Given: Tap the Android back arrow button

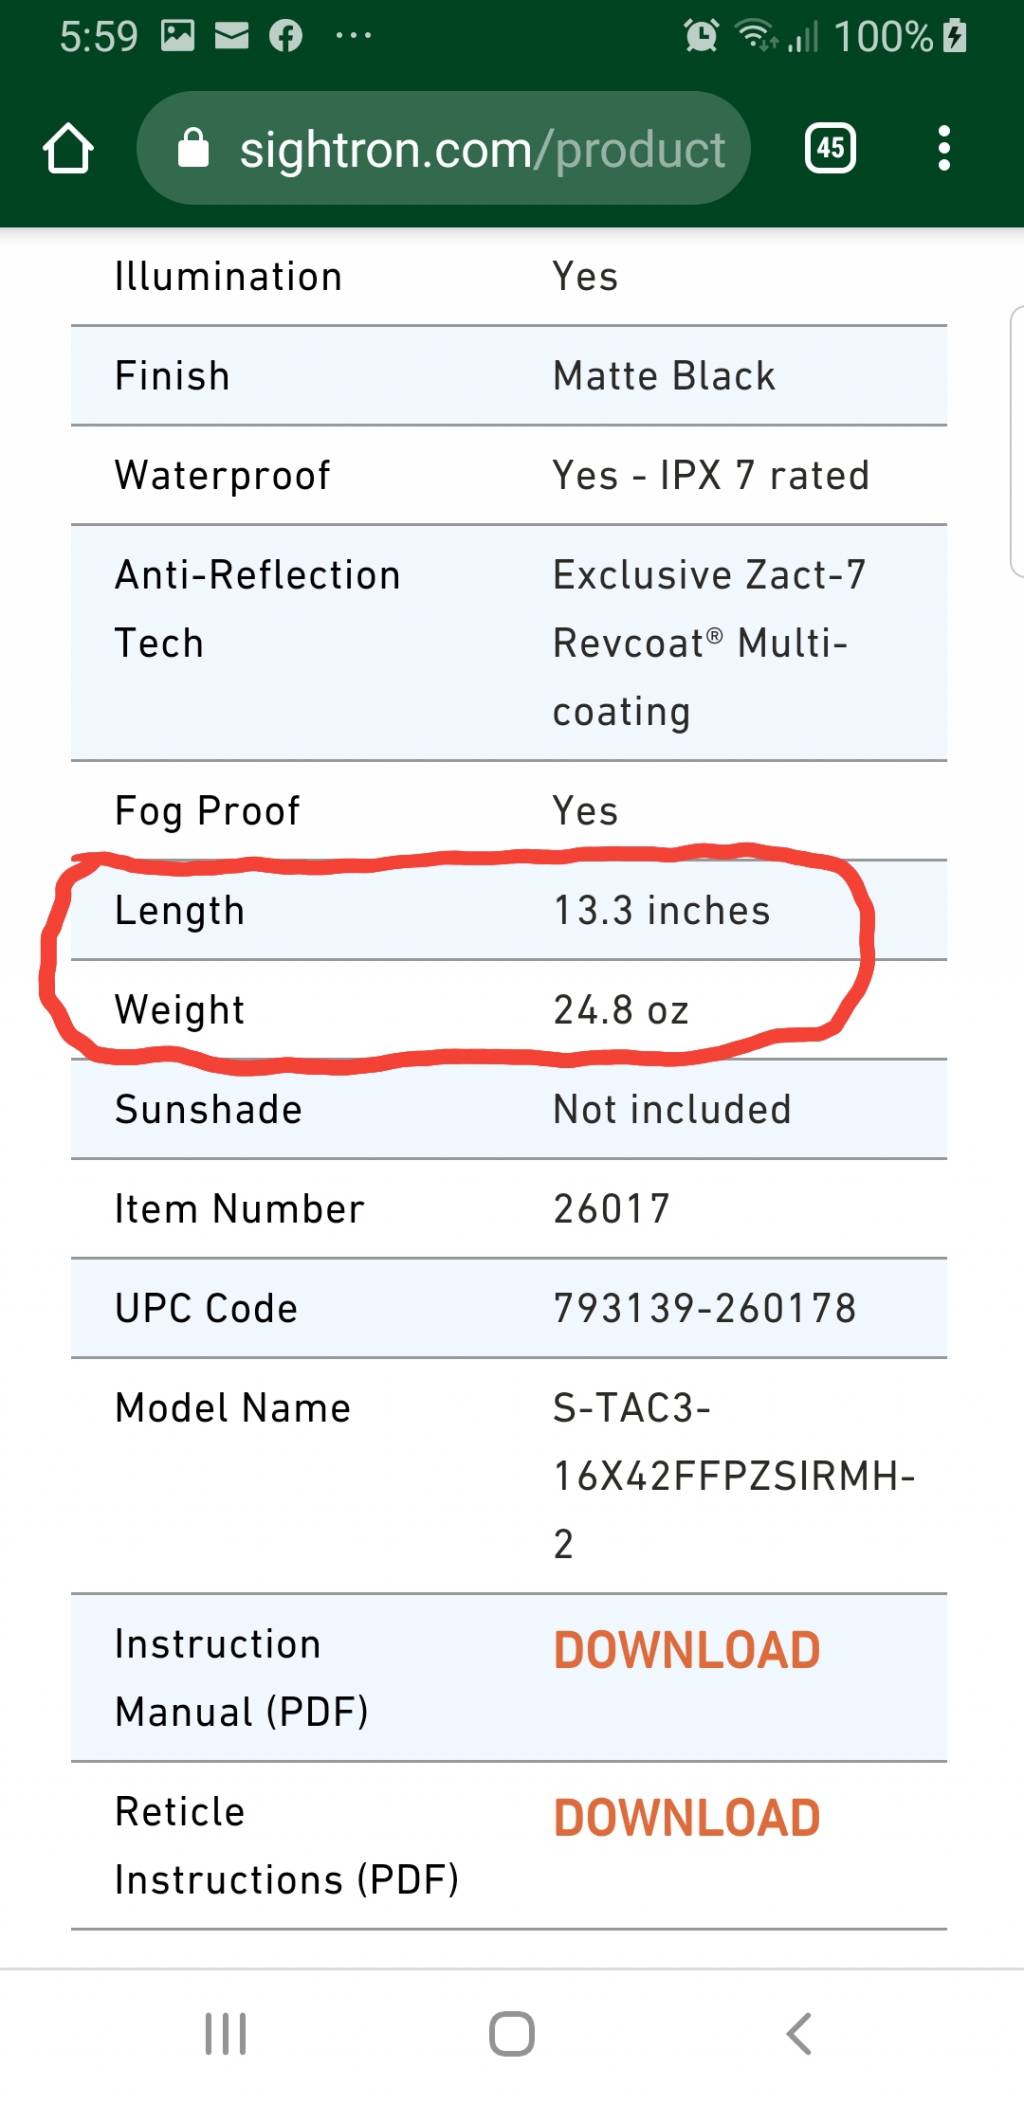Looking at the screenshot, I should click(798, 2033).
